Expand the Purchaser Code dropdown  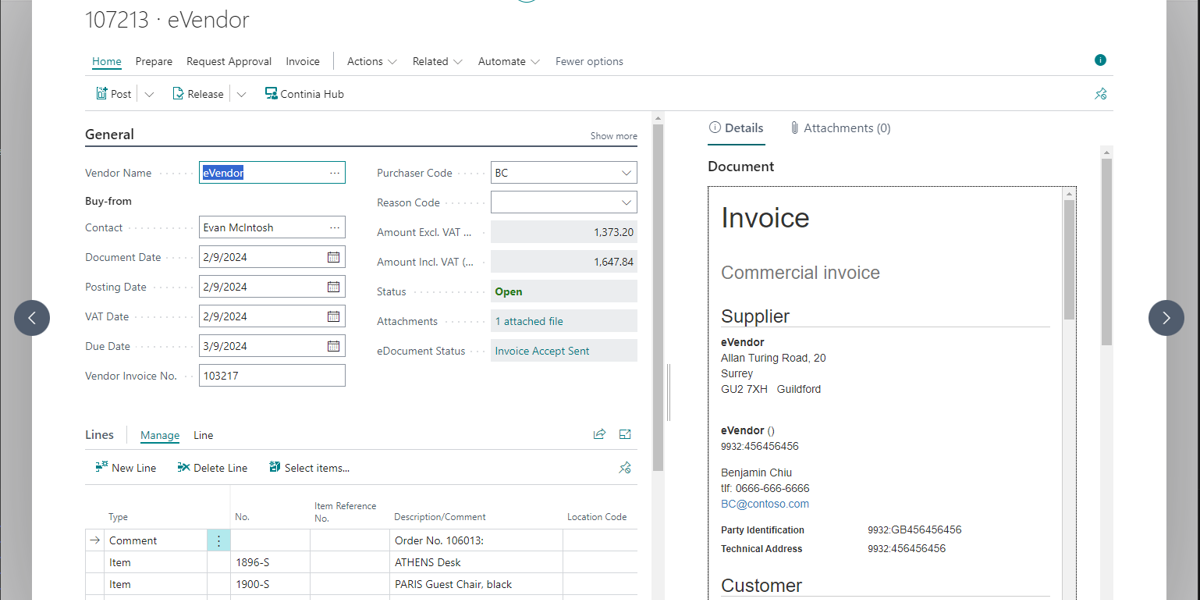point(626,173)
